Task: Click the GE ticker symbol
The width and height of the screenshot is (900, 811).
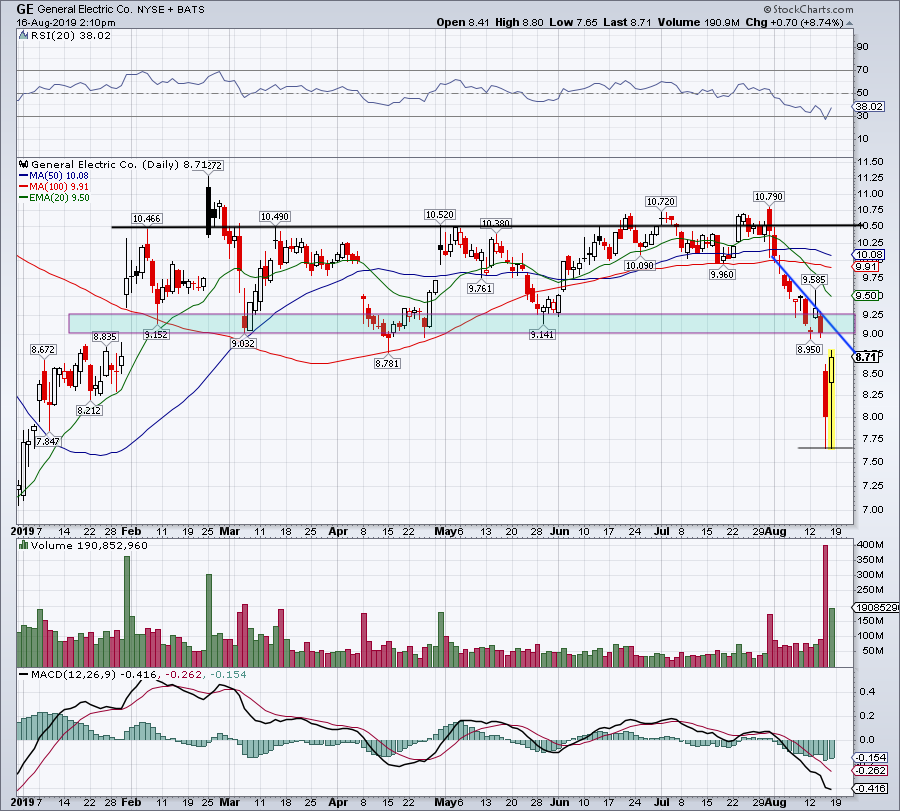Action: [25, 9]
